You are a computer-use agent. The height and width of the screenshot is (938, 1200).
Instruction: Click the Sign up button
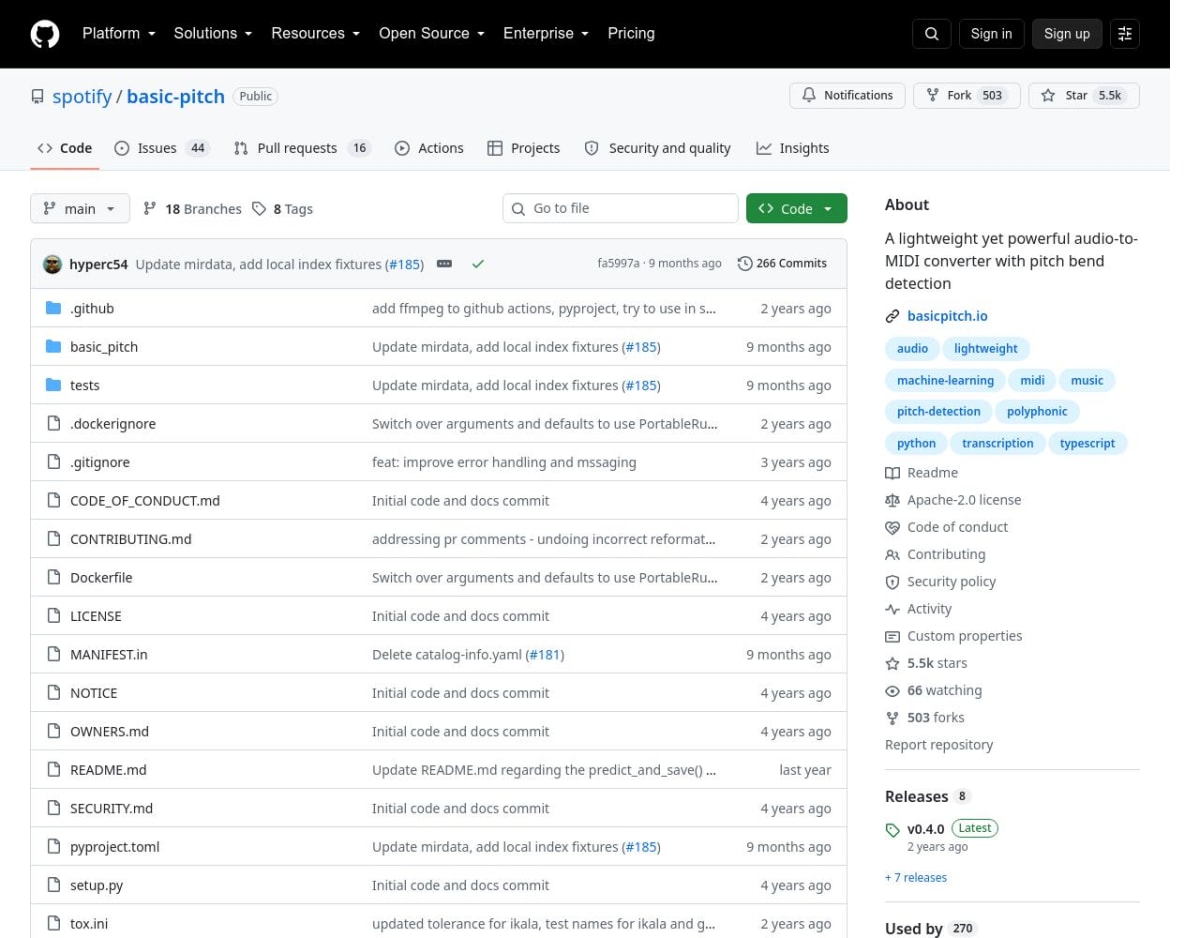point(1067,34)
